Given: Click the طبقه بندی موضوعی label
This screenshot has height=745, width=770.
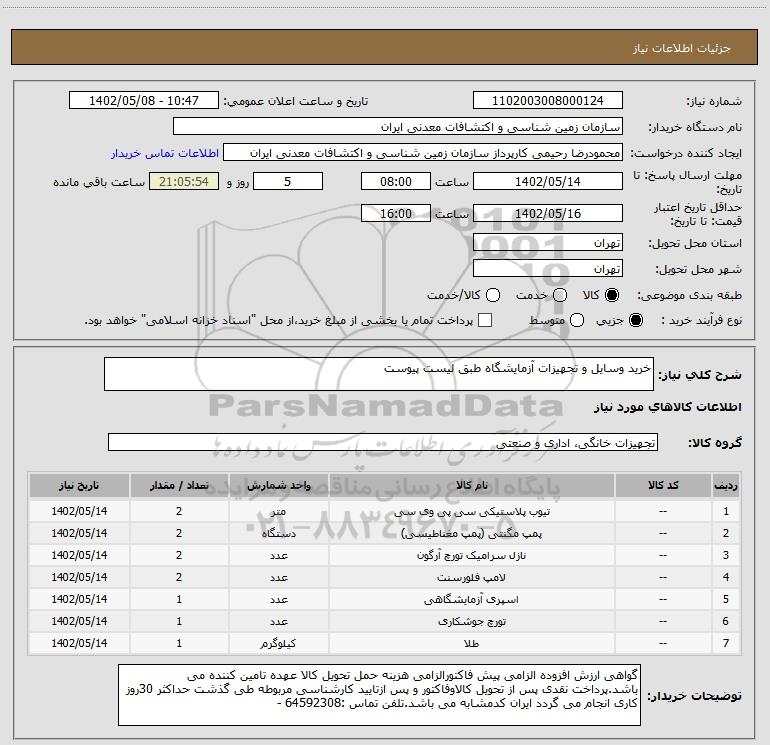Looking at the screenshot, I should (689, 296).
